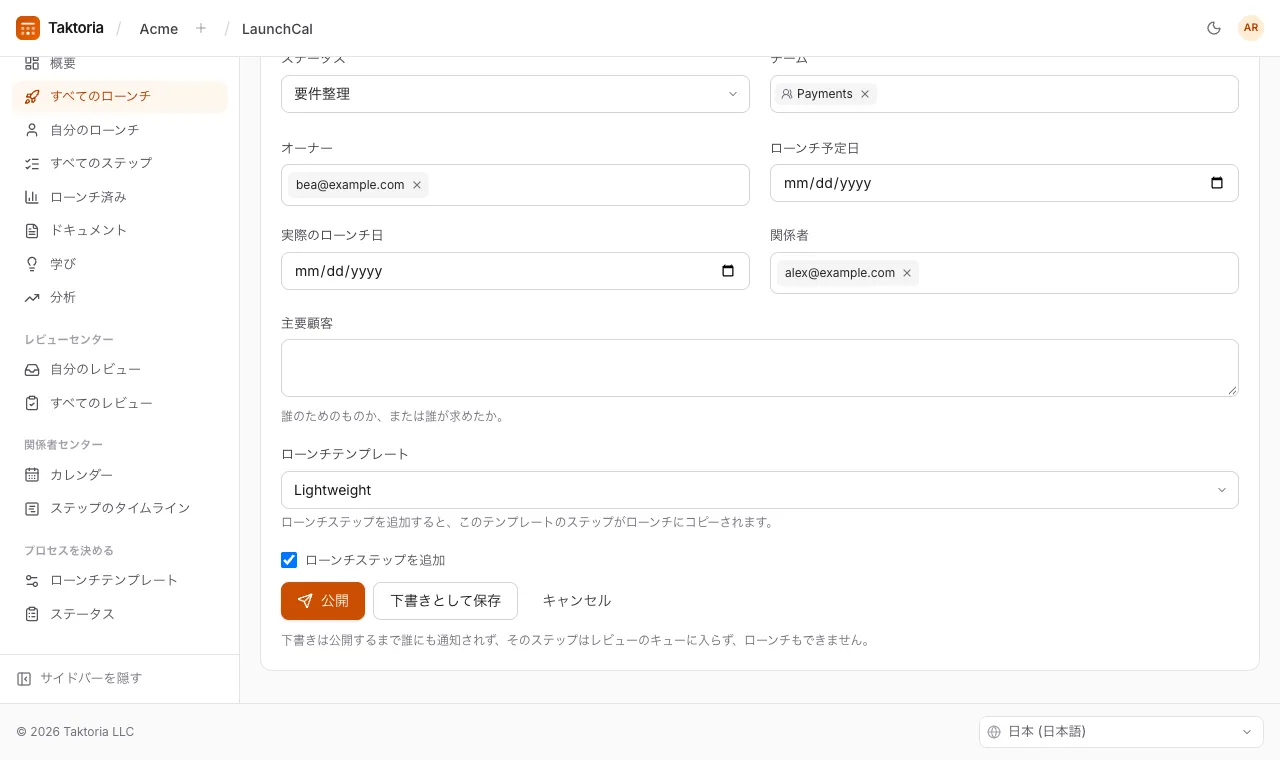The width and height of the screenshot is (1280, 760).
Task: Click the globe icon in language selector
Action: (x=994, y=732)
